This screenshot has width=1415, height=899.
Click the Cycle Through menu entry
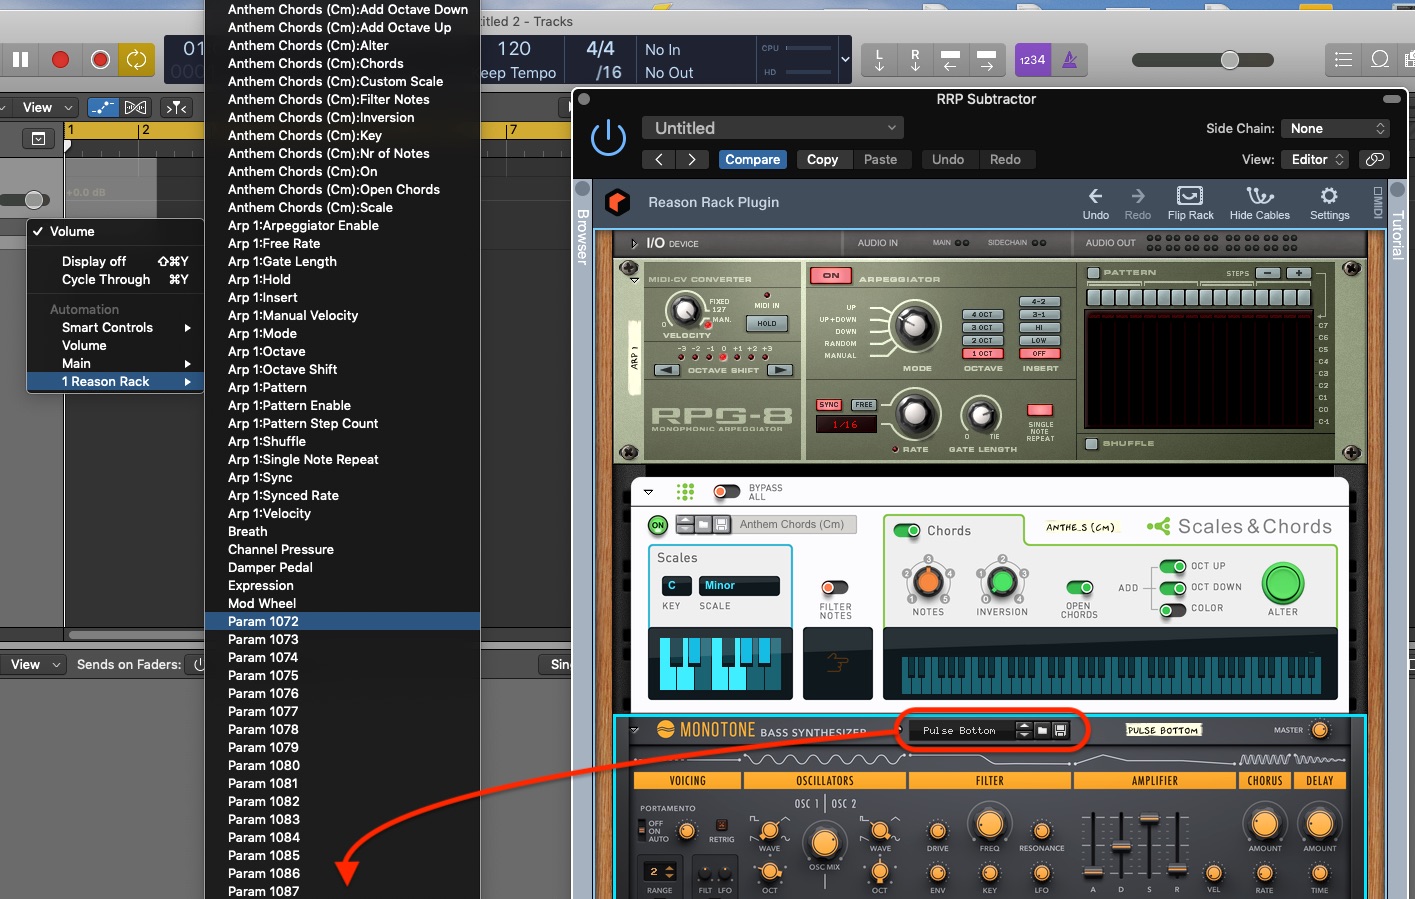115,279
